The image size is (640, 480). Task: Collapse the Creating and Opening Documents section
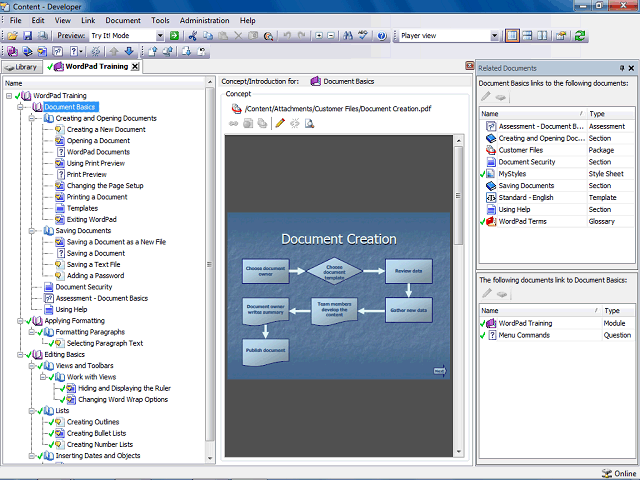pyautogui.click(x=32, y=118)
